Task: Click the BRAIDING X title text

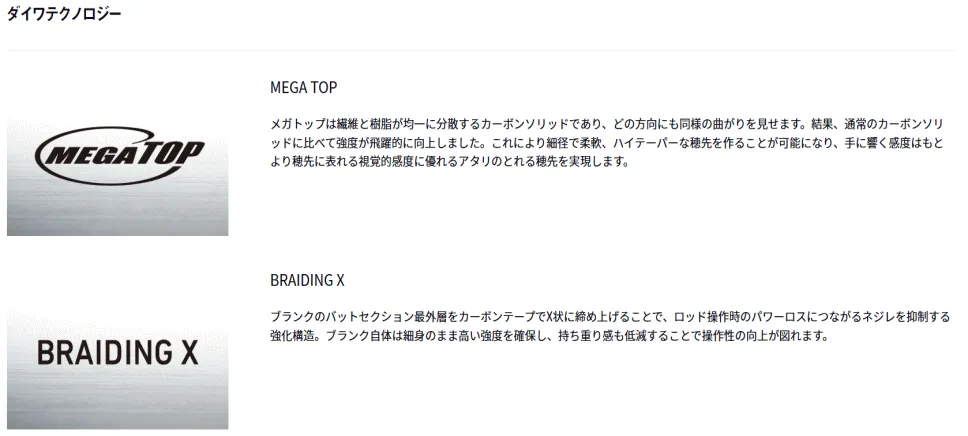Action: pos(307,280)
